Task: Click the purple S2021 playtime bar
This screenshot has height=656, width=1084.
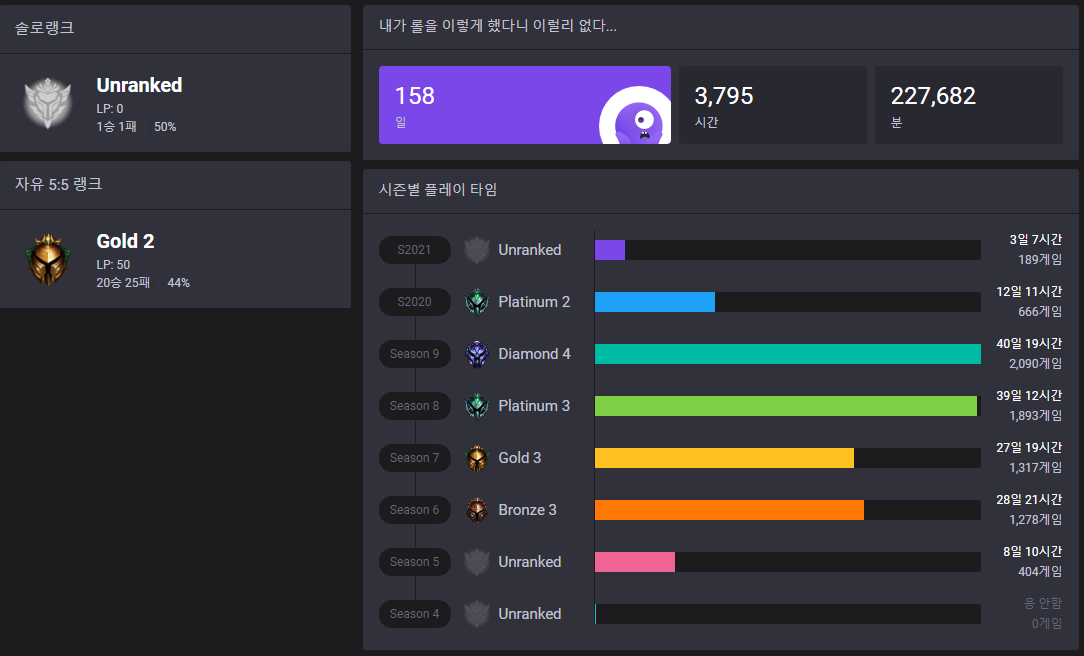Action: pos(610,250)
